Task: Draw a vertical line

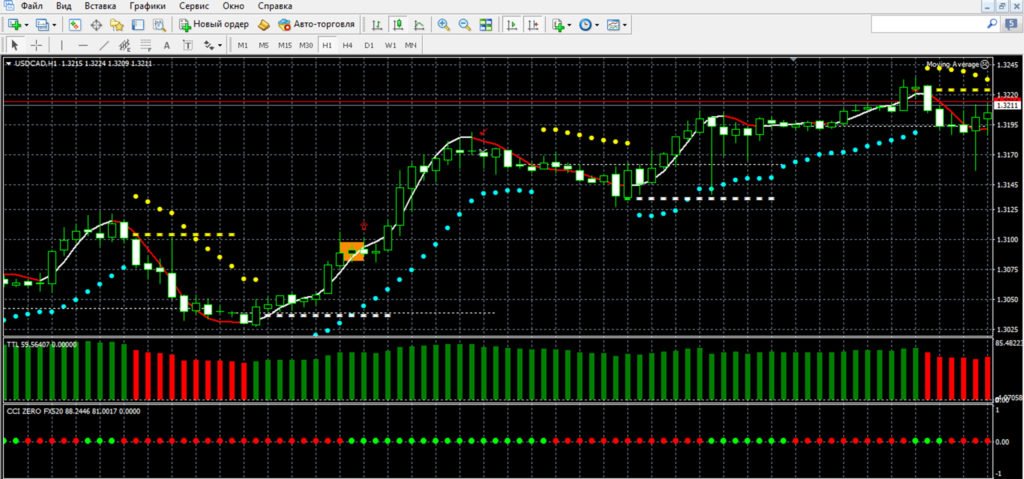Action: click(61, 45)
